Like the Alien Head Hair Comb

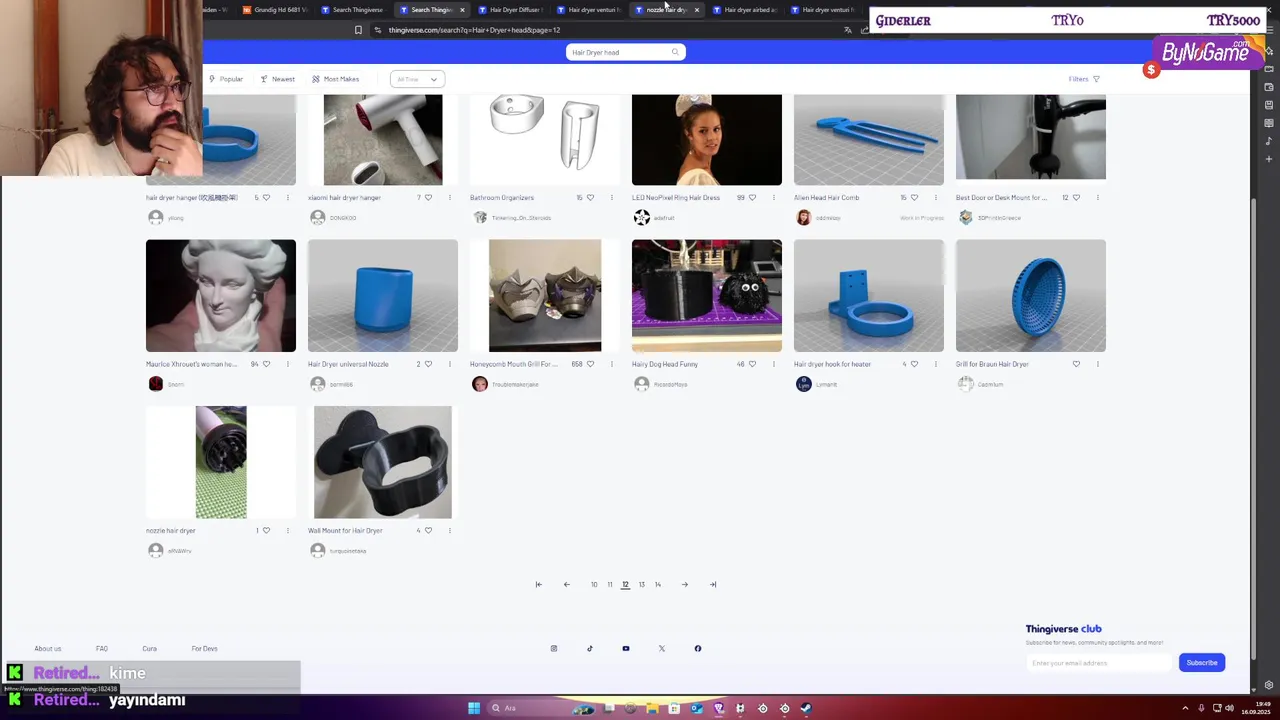(x=914, y=198)
